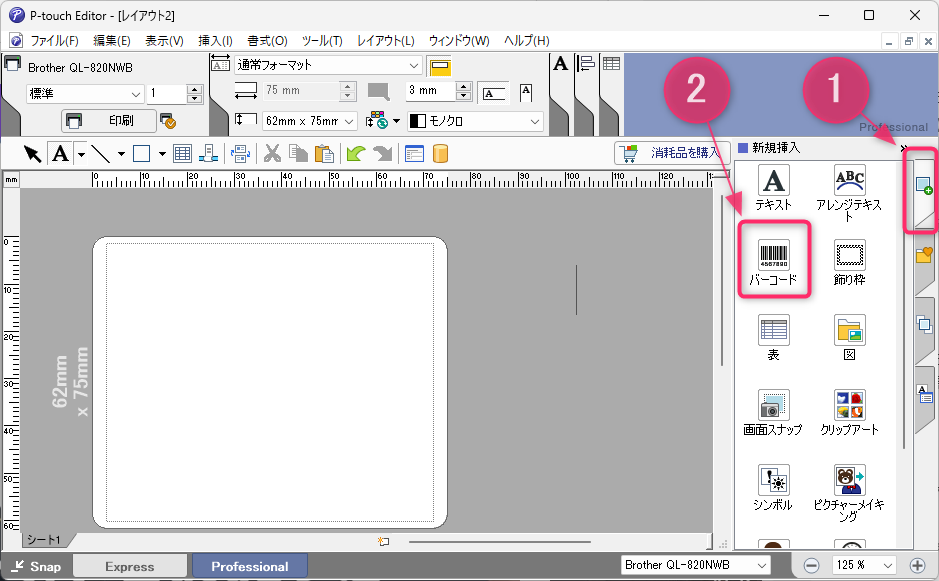
Task: Click the yellow database cylinder icon
Action: 440,154
